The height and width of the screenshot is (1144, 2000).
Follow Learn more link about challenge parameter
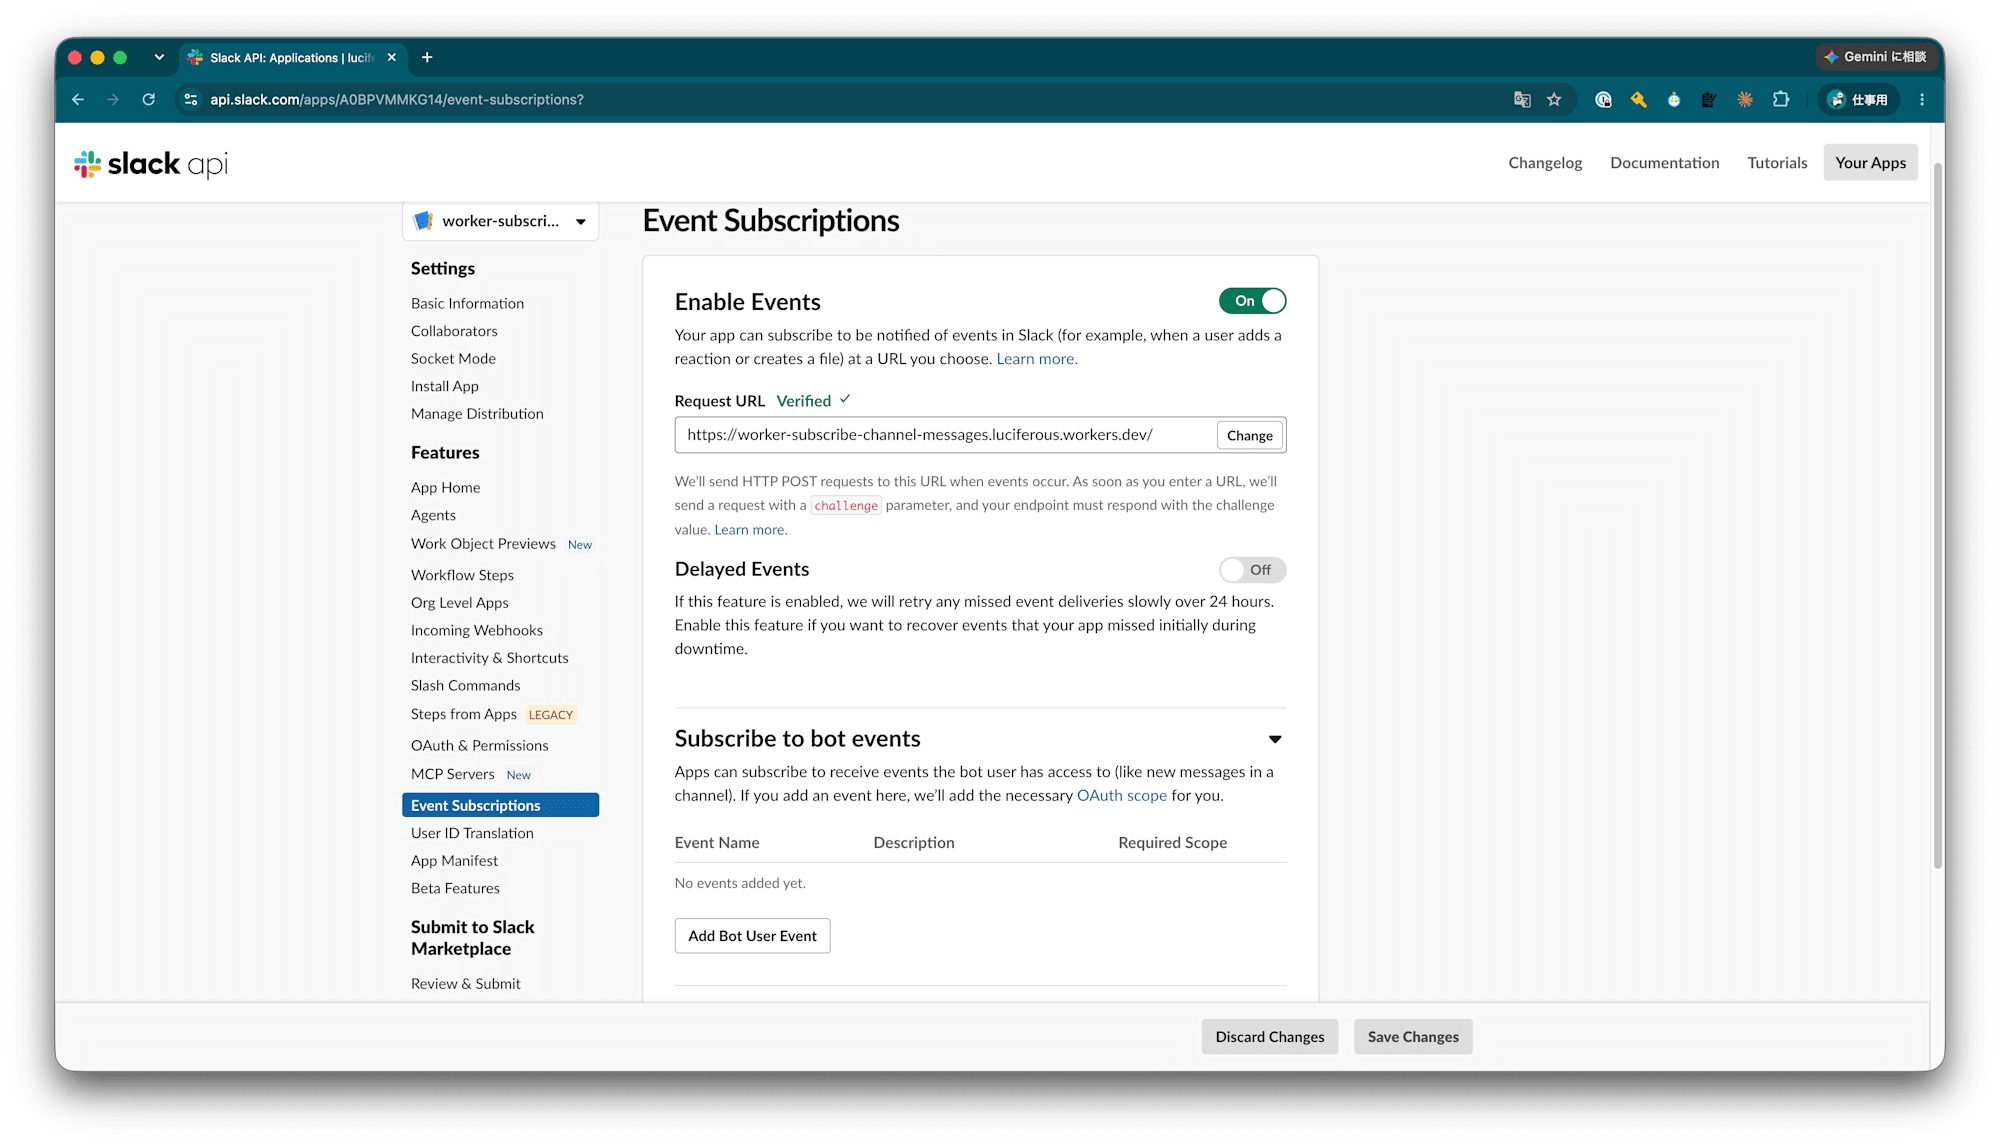750,530
